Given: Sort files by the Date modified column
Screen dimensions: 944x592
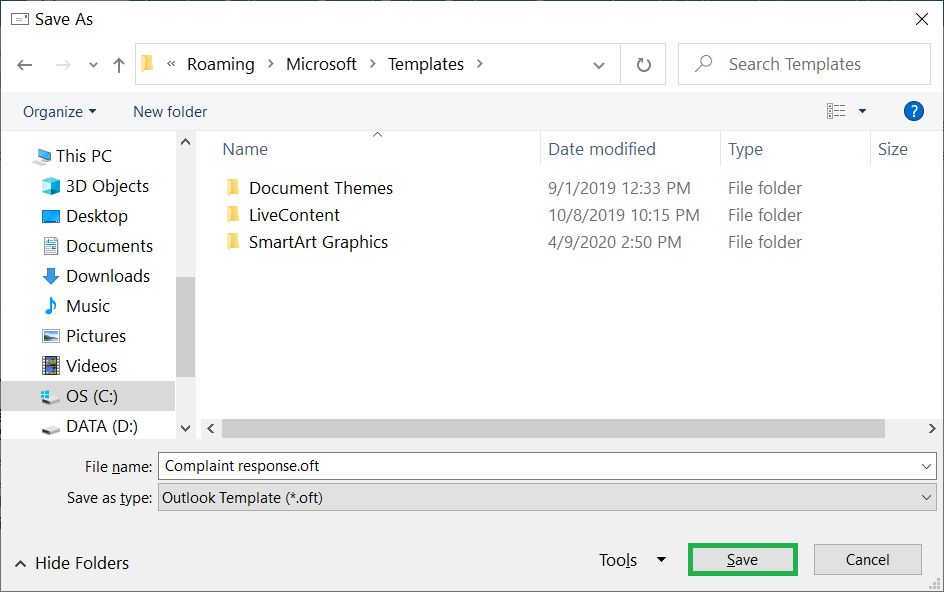Looking at the screenshot, I should [601, 148].
